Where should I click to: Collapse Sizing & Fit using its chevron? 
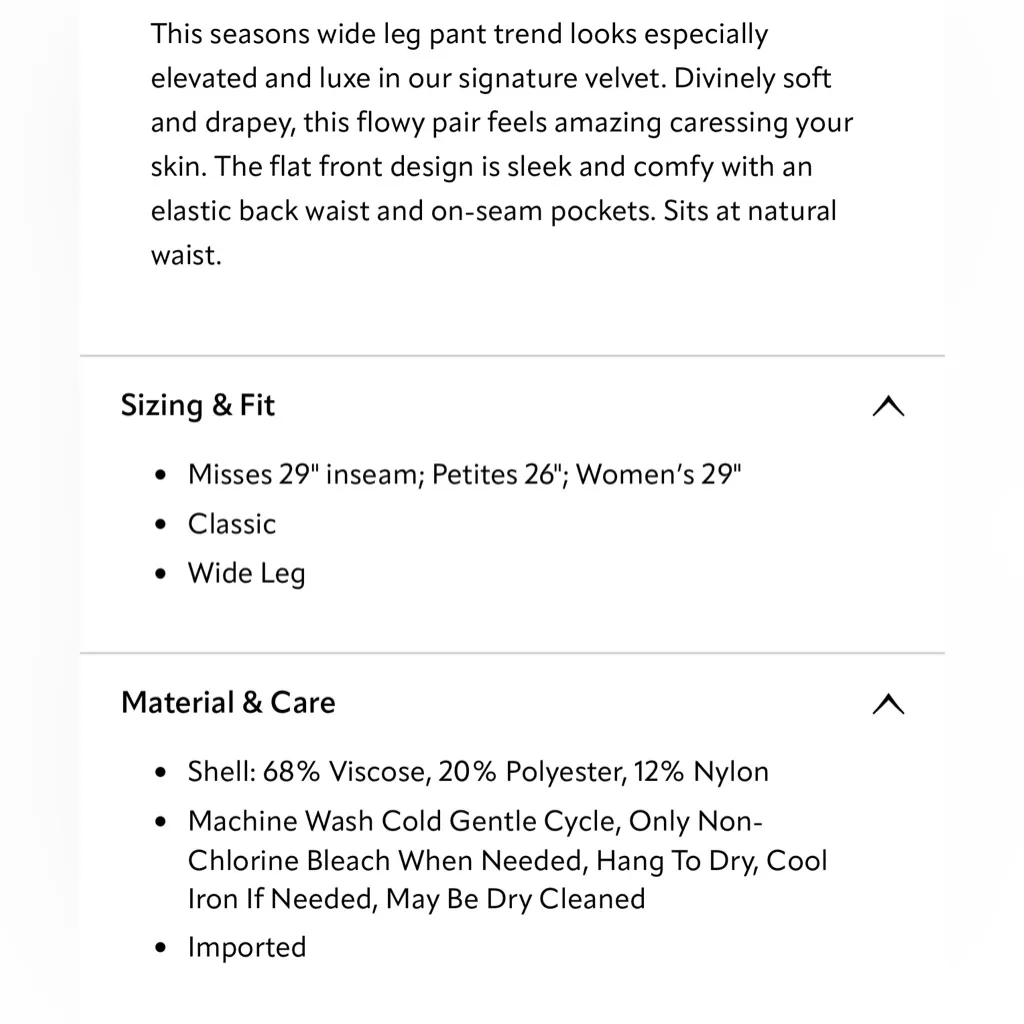[888, 406]
